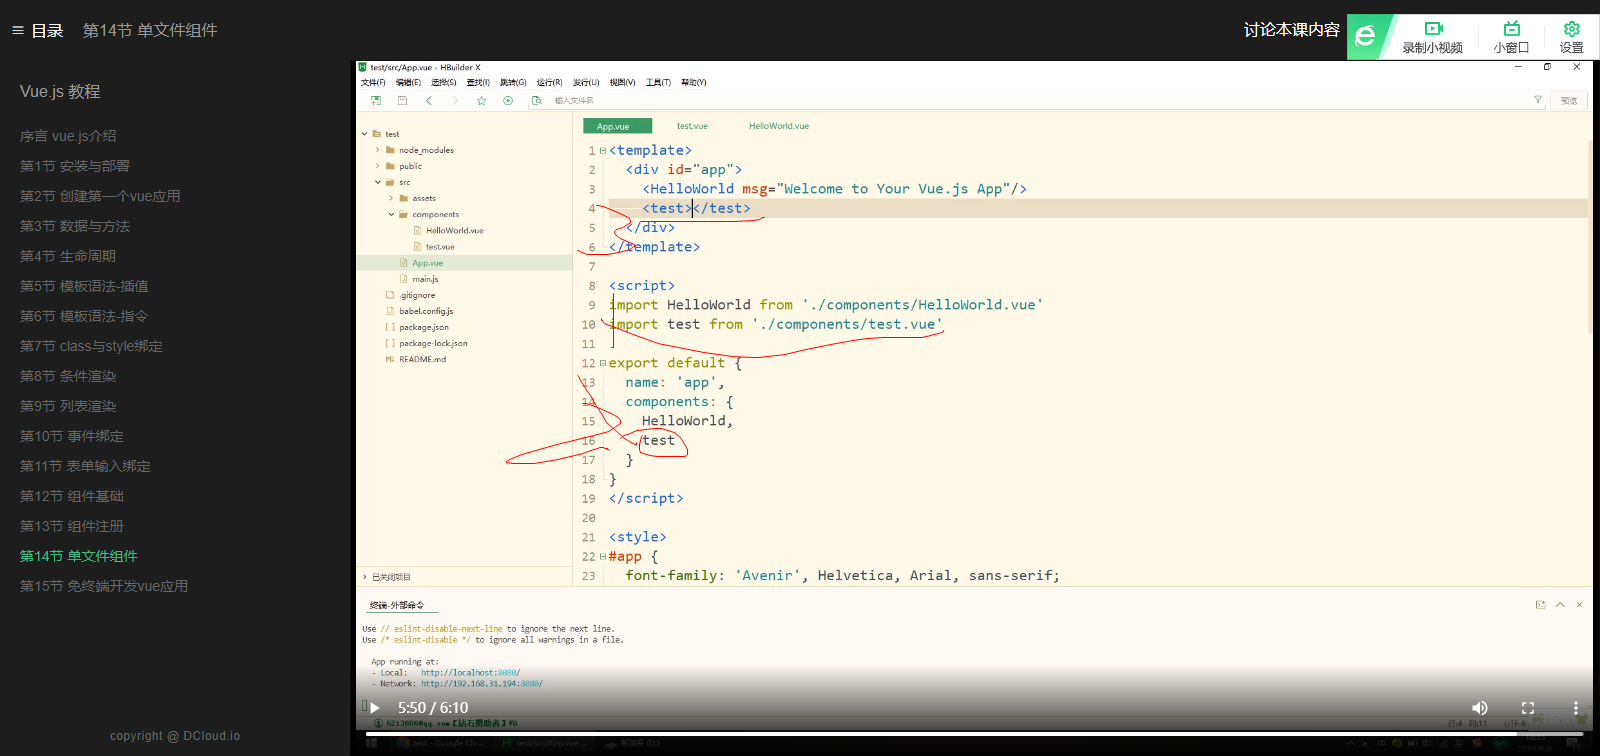Click the run play toolbar icon

[508, 101]
